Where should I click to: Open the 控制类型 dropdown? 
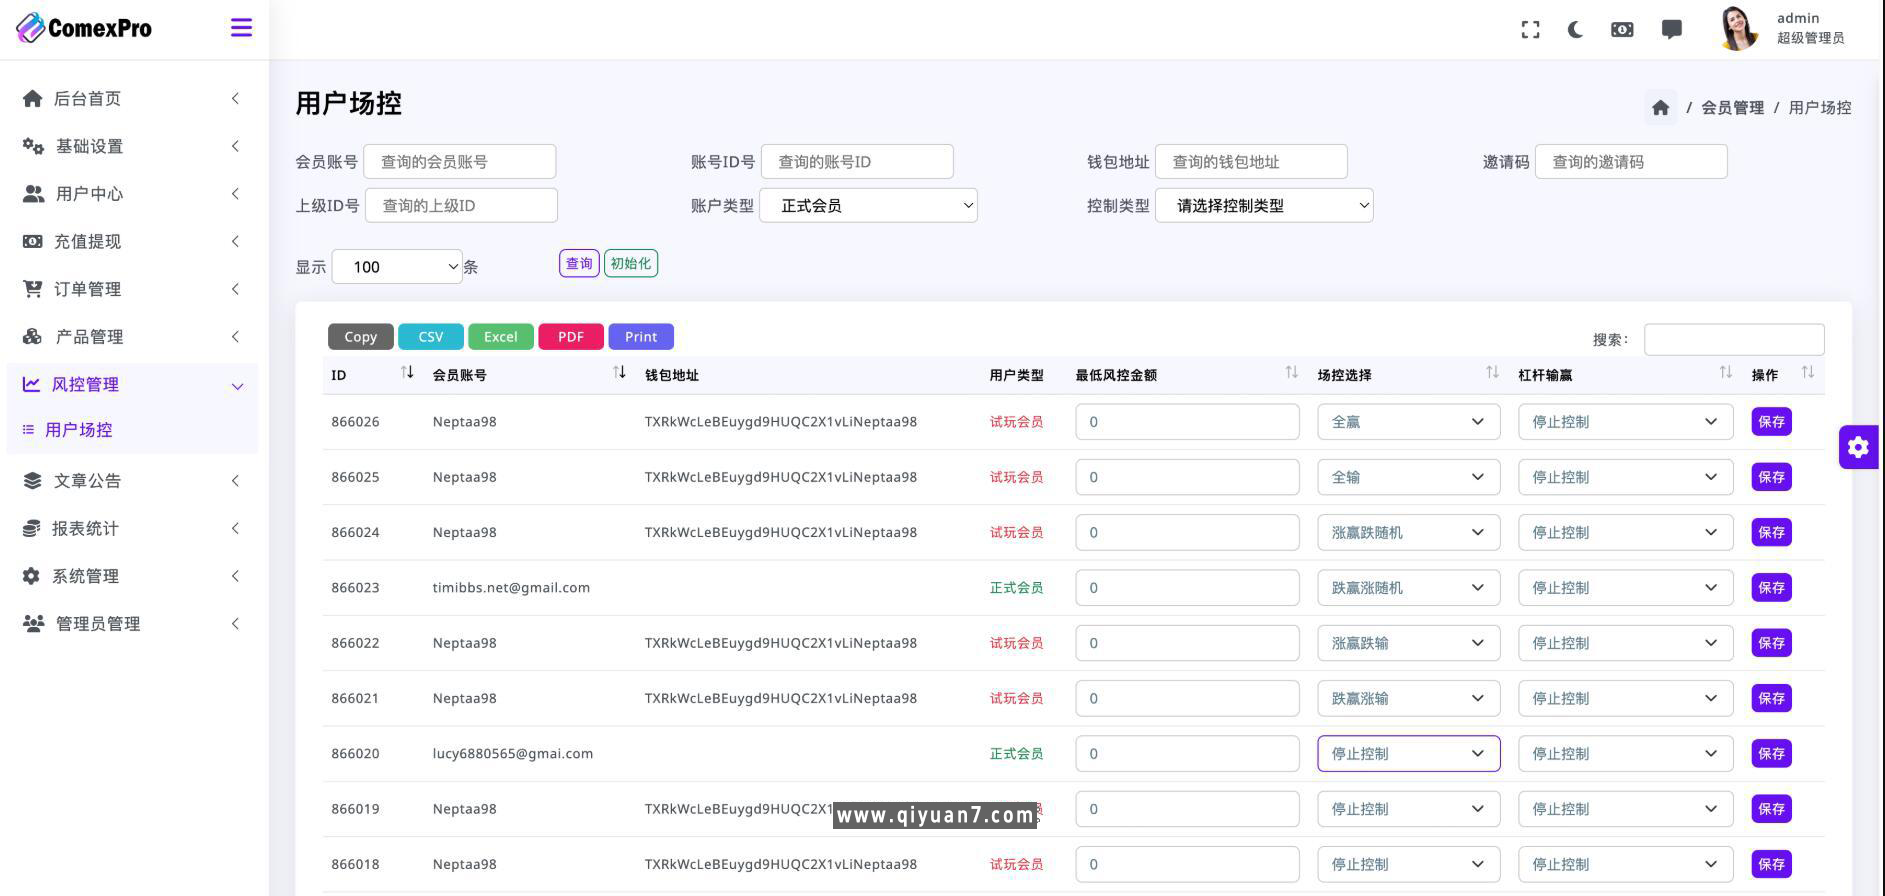[x=1264, y=206]
